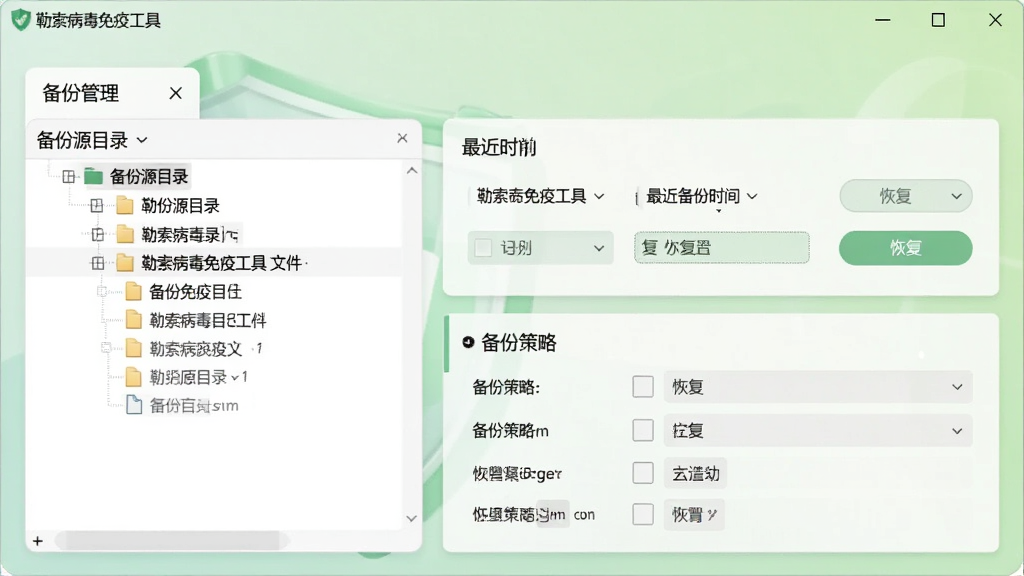Viewport: 1024px width, 576px height.
Task: Toggle the checkbox inside the 识别 dropdown
Action: click(x=483, y=248)
